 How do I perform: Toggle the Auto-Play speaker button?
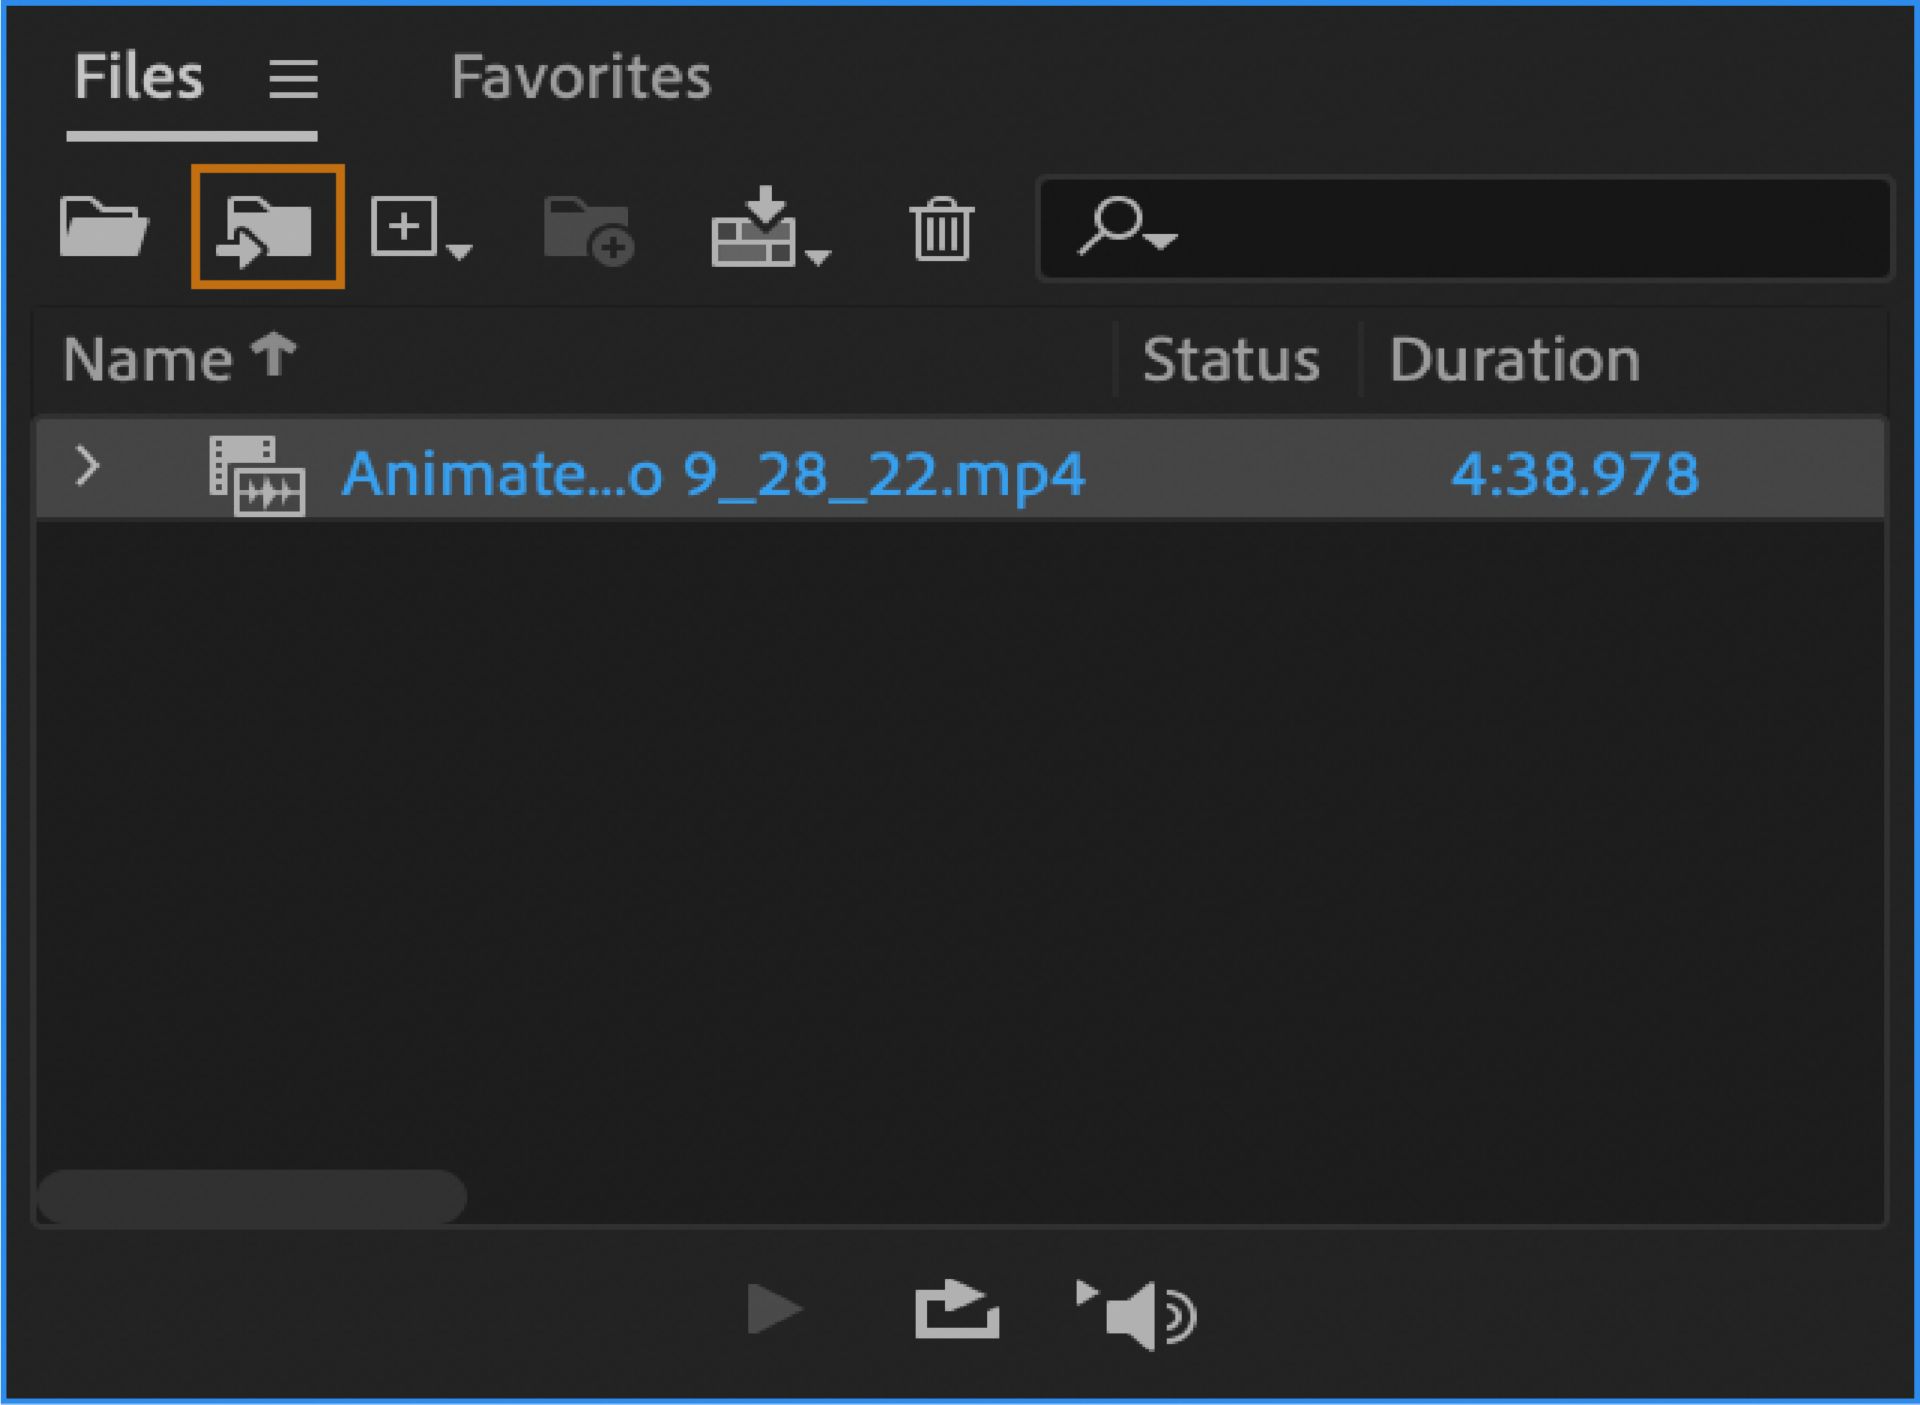pos(1137,1314)
